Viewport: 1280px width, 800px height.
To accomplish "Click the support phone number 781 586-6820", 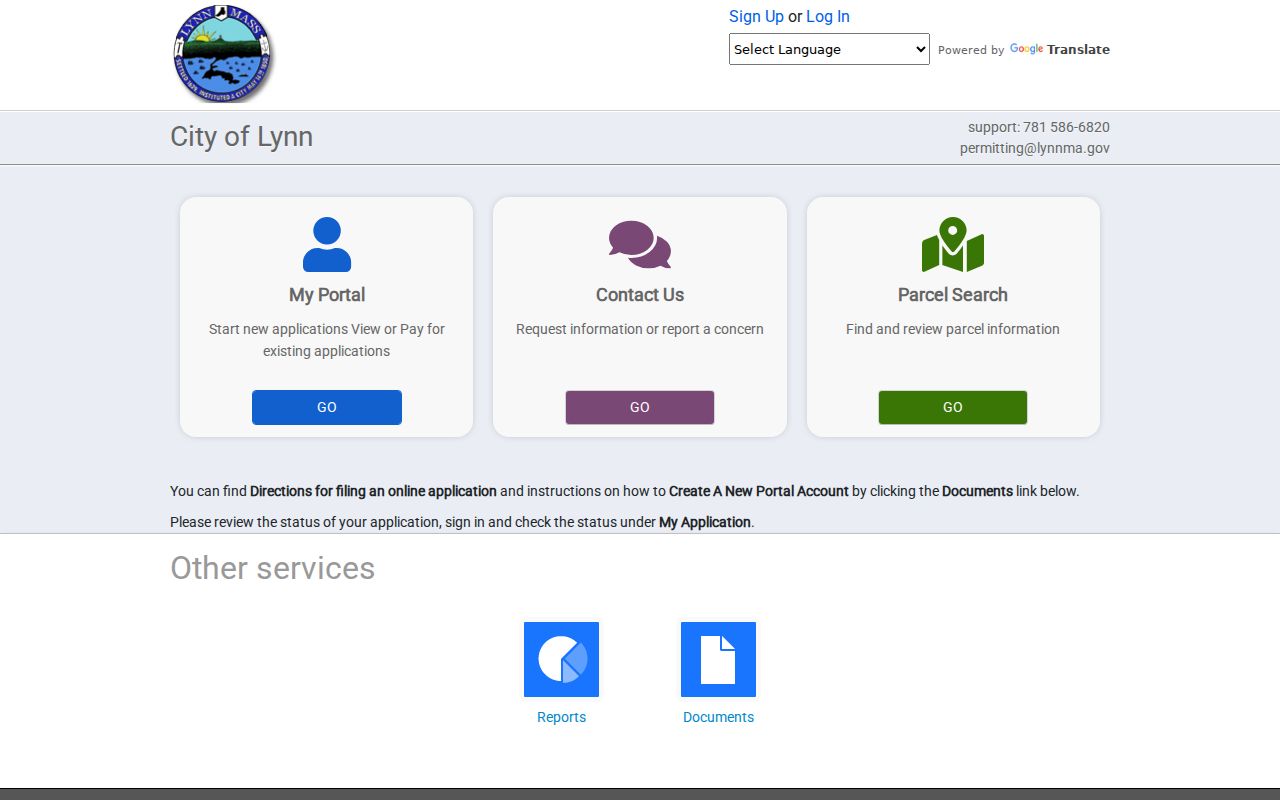I will [x=1066, y=127].
